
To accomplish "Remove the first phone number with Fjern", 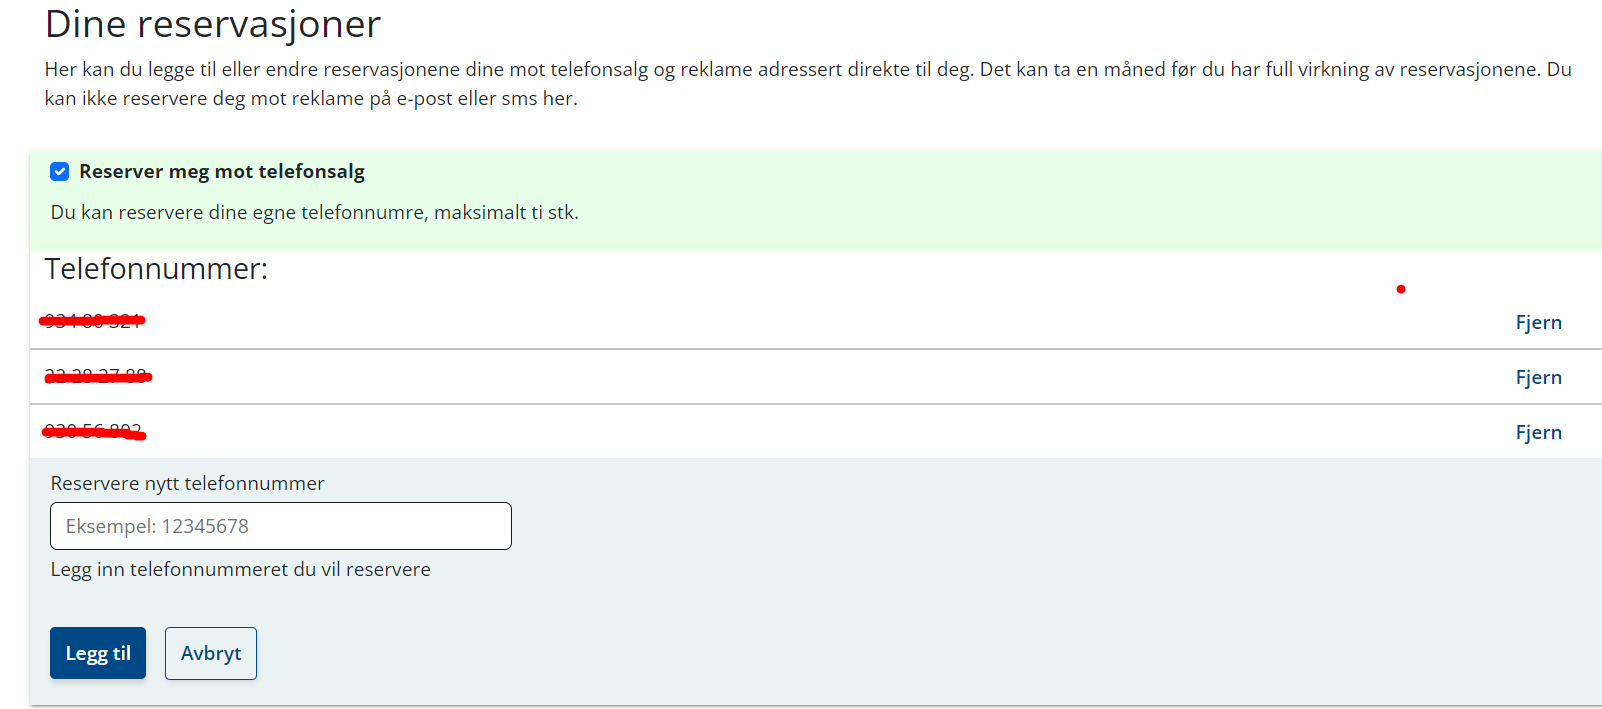I will 1538,323.
